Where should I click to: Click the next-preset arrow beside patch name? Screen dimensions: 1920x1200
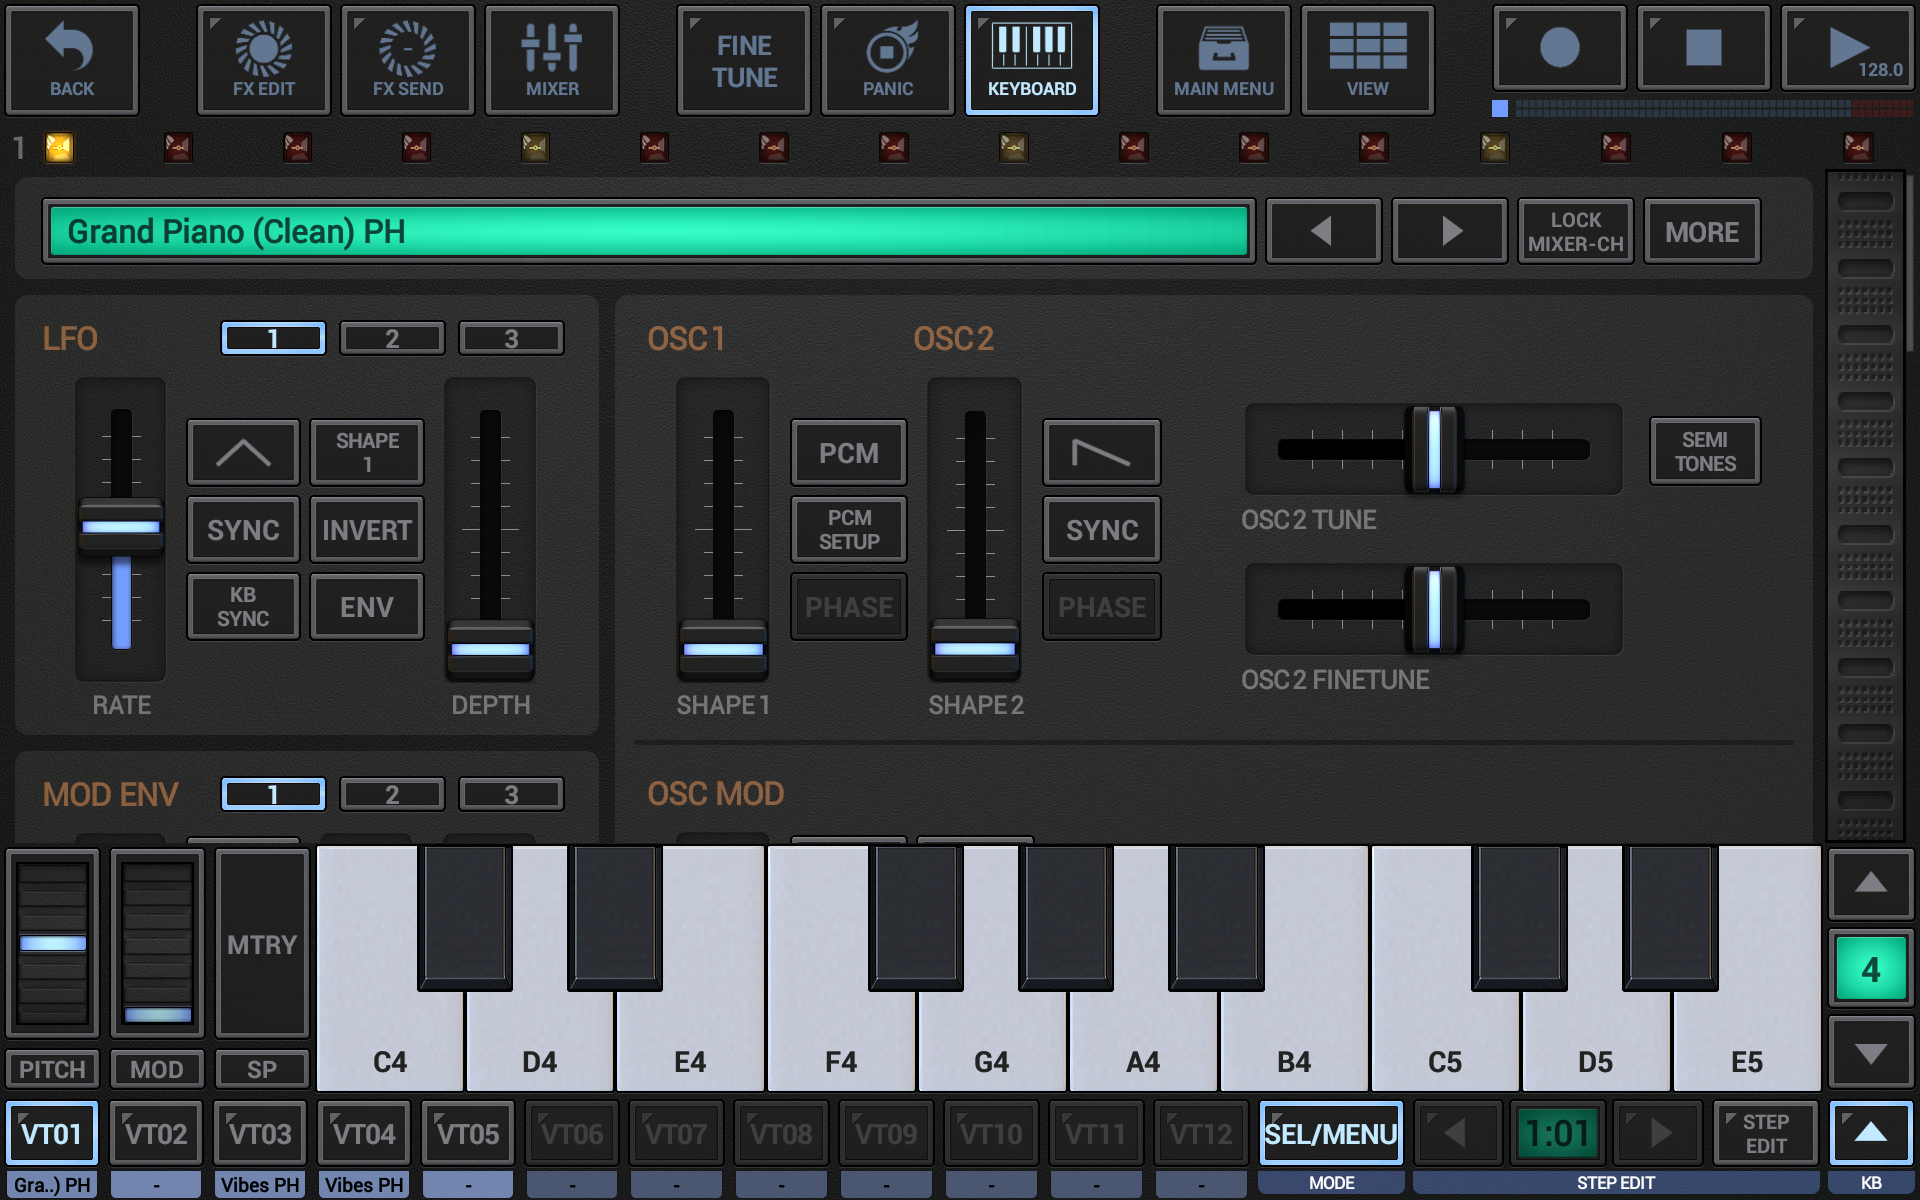(x=1449, y=231)
